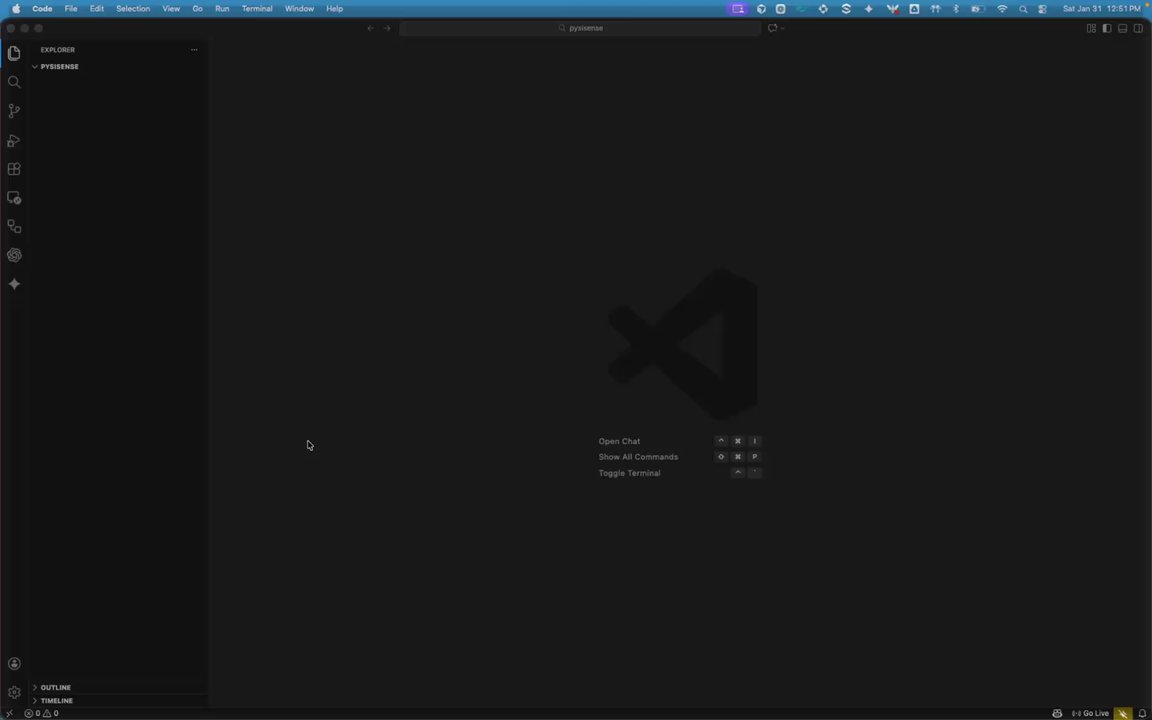Image resolution: width=1152 pixels, height=720 pixels.
Task: Open the purple screen-recording menu bar icon
Action: 738,9
